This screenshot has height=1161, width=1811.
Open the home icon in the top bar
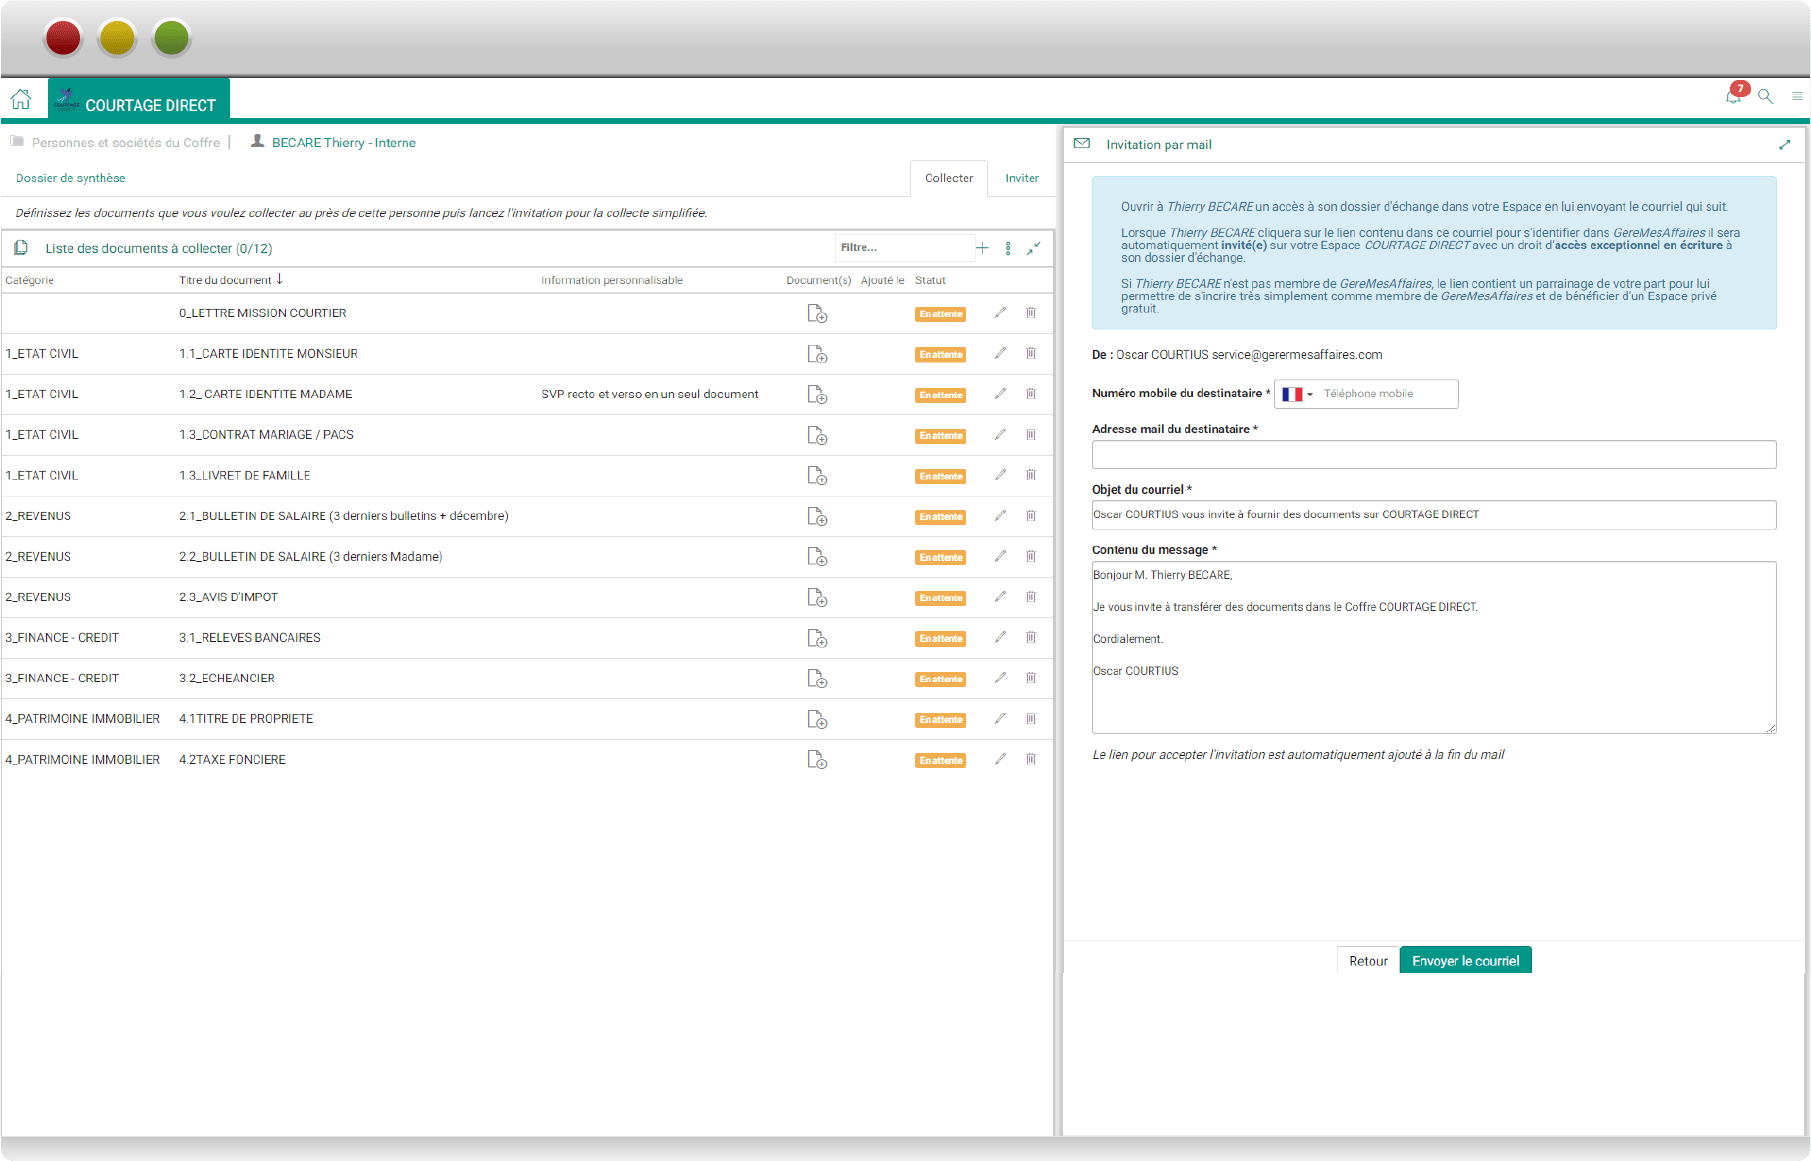coord(21,99)
